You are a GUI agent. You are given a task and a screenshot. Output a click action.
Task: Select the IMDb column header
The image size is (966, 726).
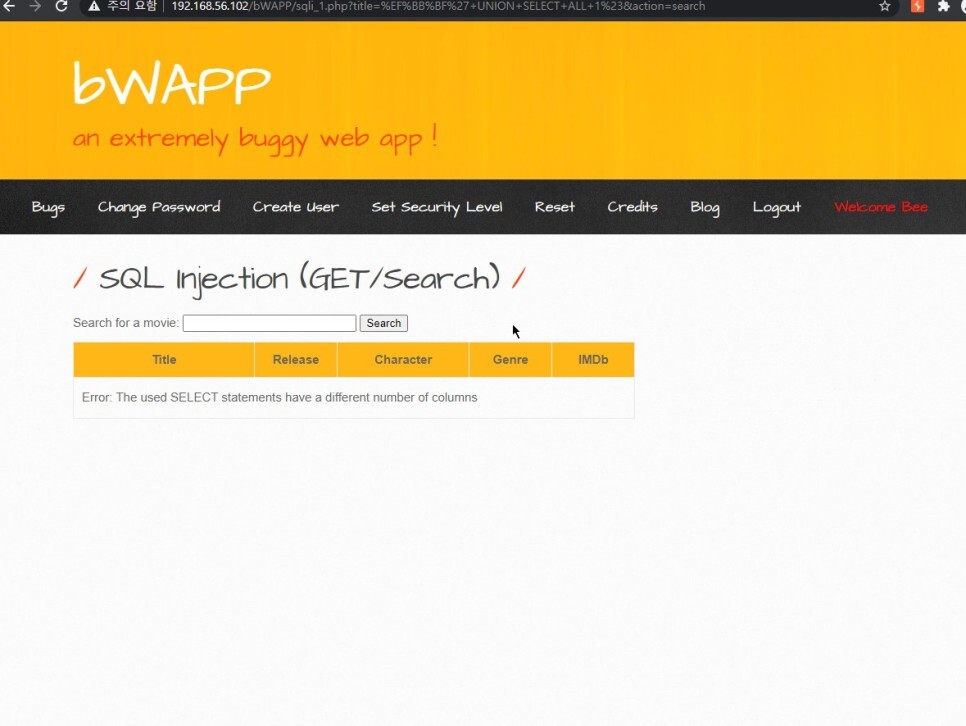[x=593, y=359]
